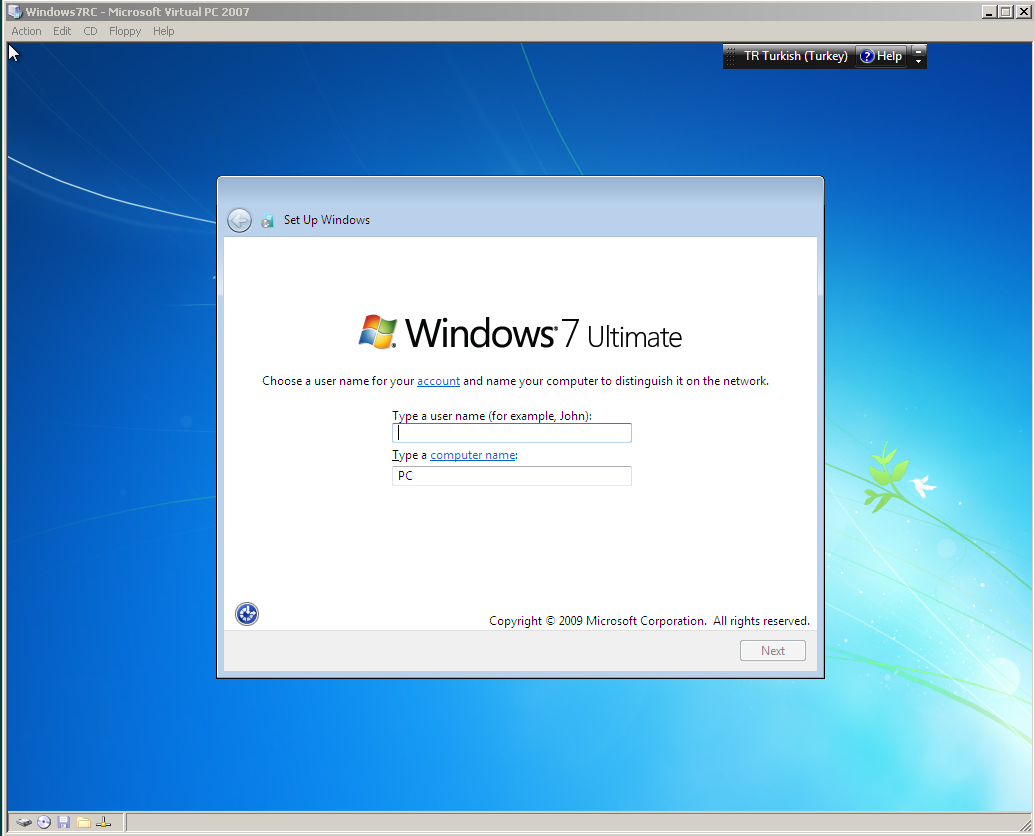The image size is (1035, 836).
Task: Click the computer name field containing PC
Action: point(512,476)
